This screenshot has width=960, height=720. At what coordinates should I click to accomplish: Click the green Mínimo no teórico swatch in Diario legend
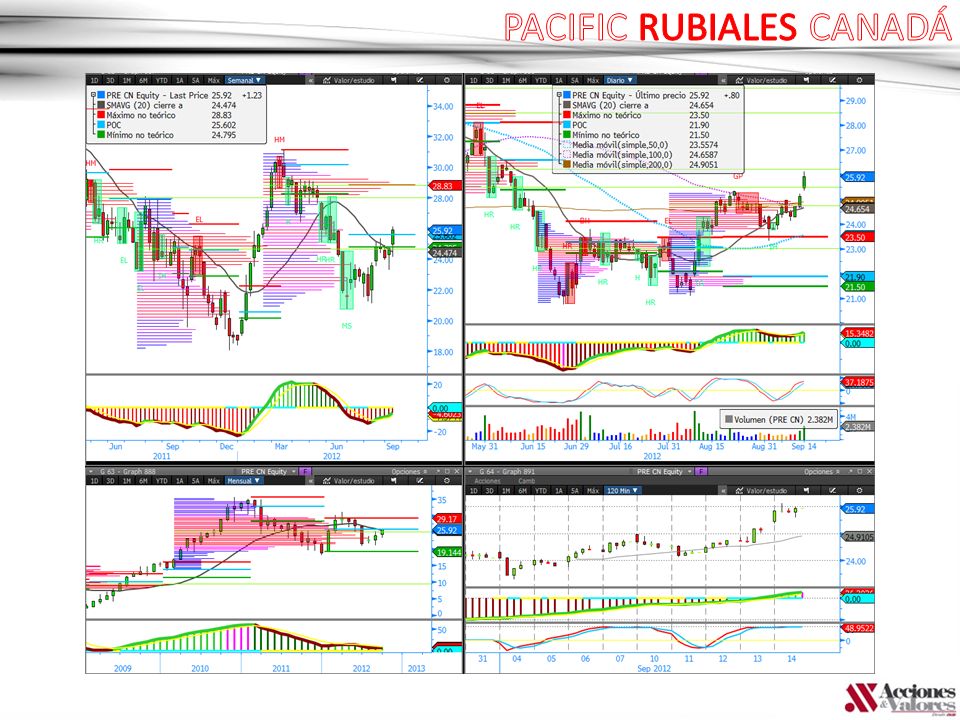click(566, 135)
